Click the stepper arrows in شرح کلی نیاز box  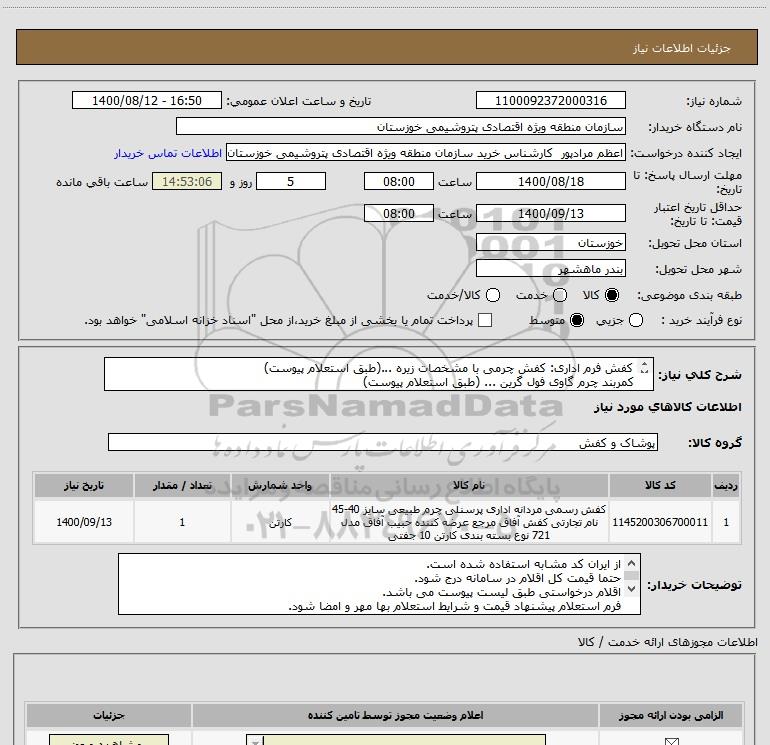[x=644, y=367]
